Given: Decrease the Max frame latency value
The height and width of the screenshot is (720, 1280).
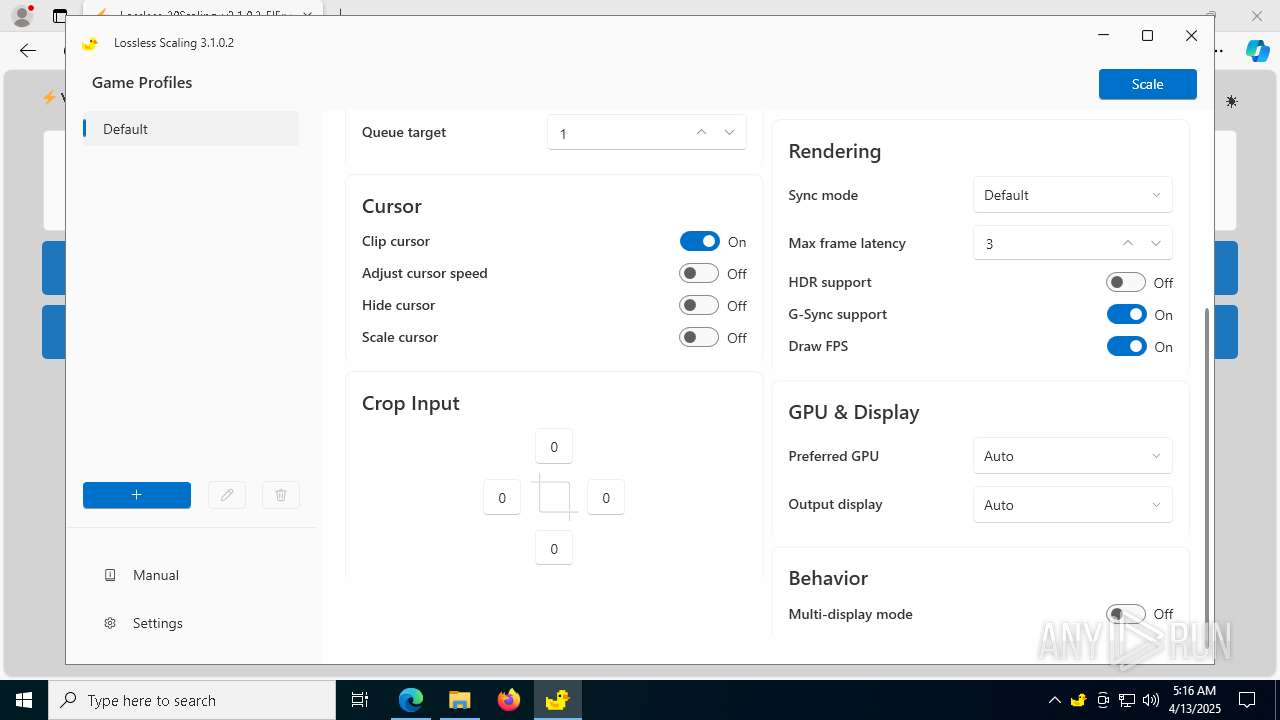Looking at the screenshot, I should click(x=1156, y=243).
